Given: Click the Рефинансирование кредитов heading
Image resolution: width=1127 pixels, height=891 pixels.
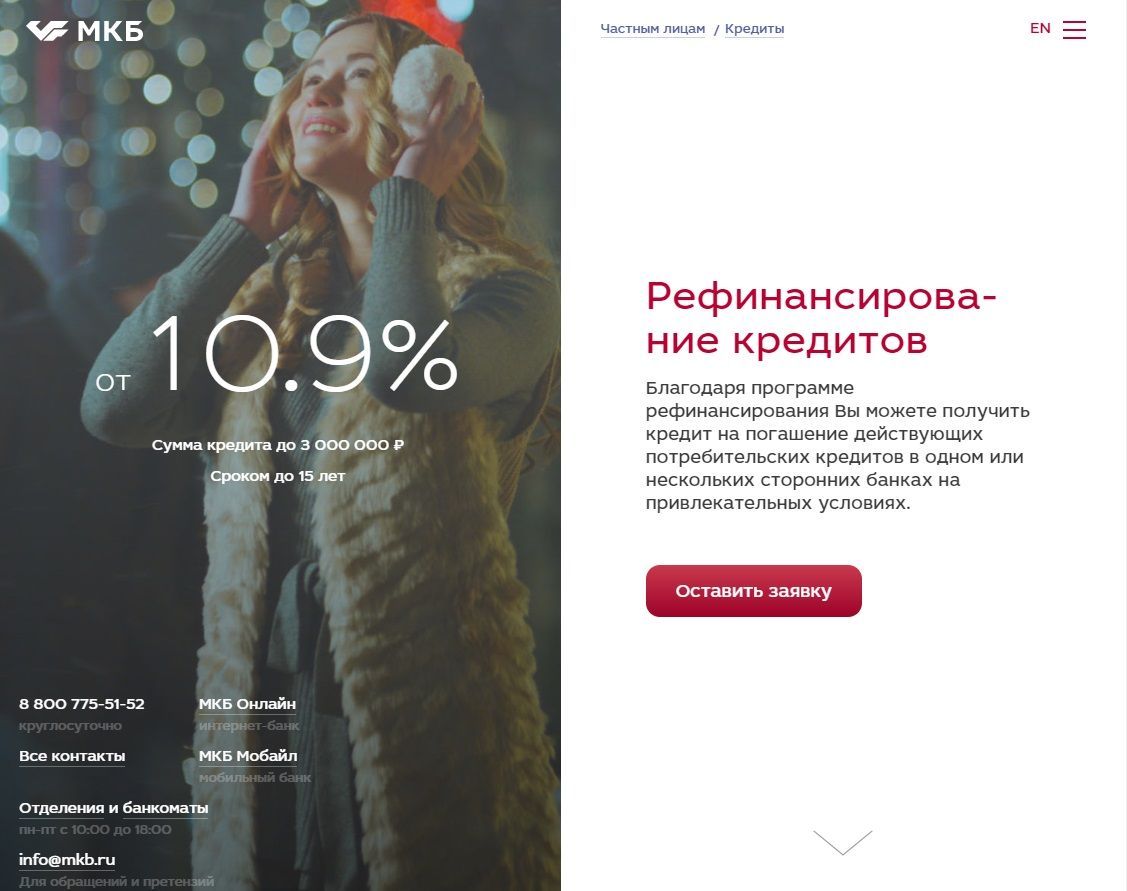Looking at the screenshot, I should pyautogui.click(x=821, y=318).
